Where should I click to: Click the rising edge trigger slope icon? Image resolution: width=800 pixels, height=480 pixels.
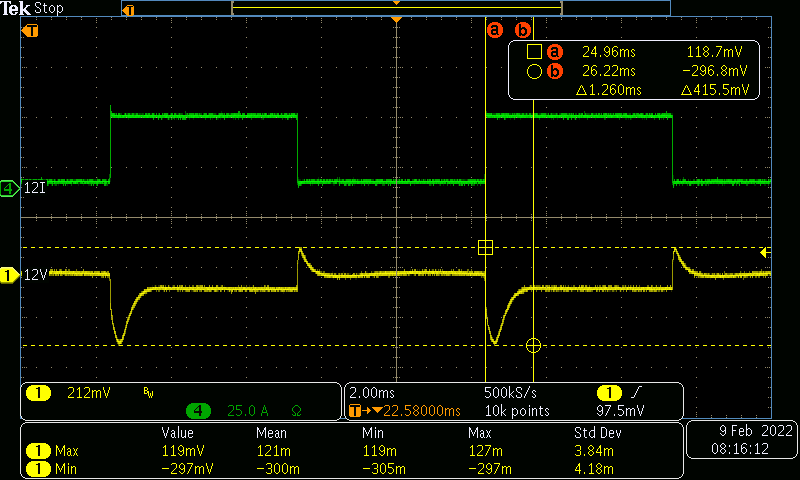[638, 393]
